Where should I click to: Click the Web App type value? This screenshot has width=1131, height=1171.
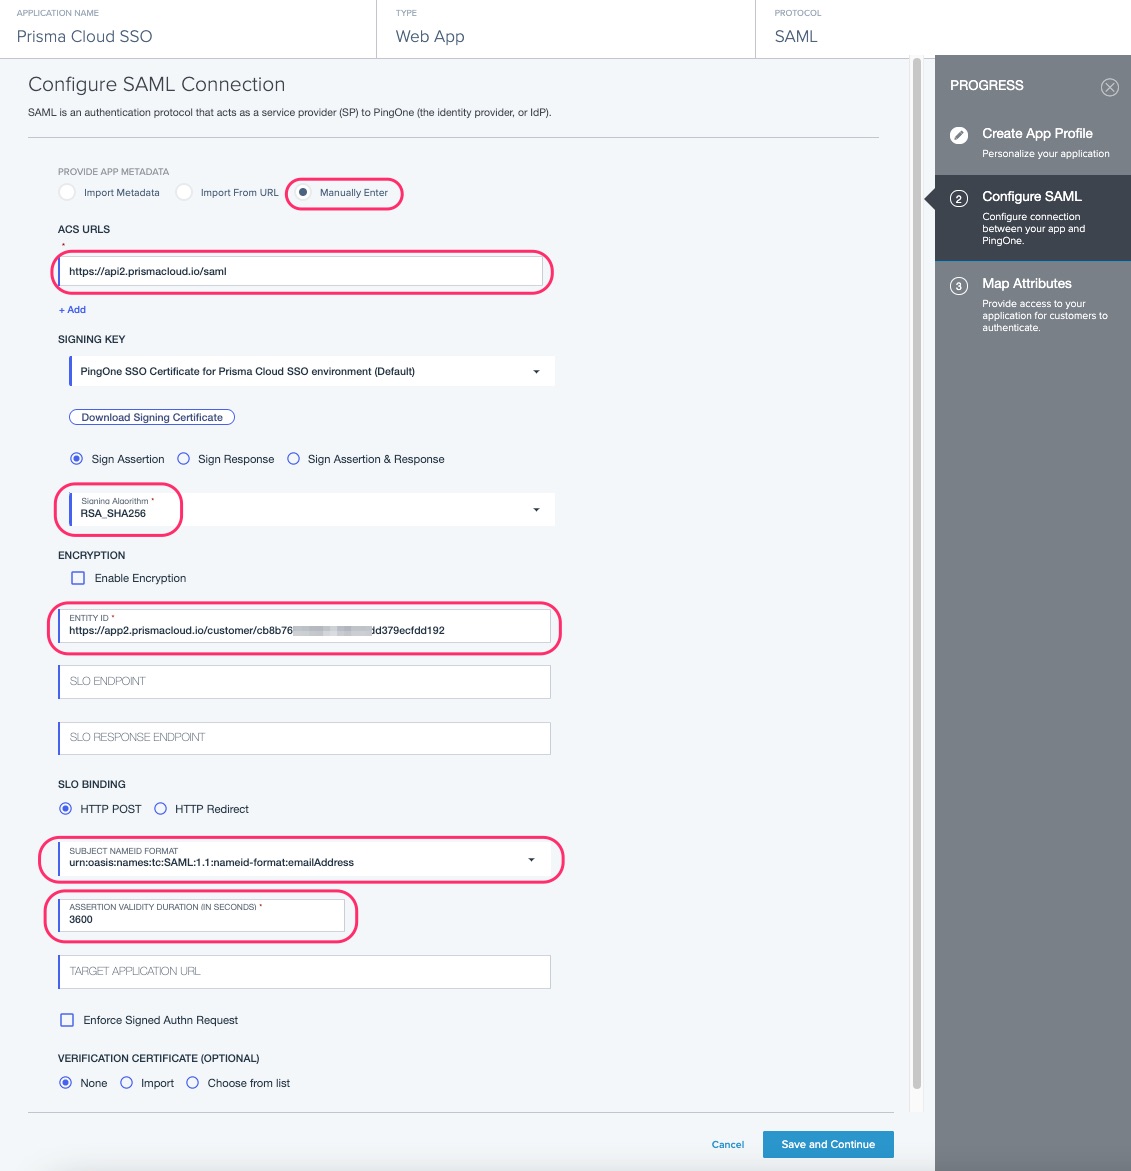430,37
